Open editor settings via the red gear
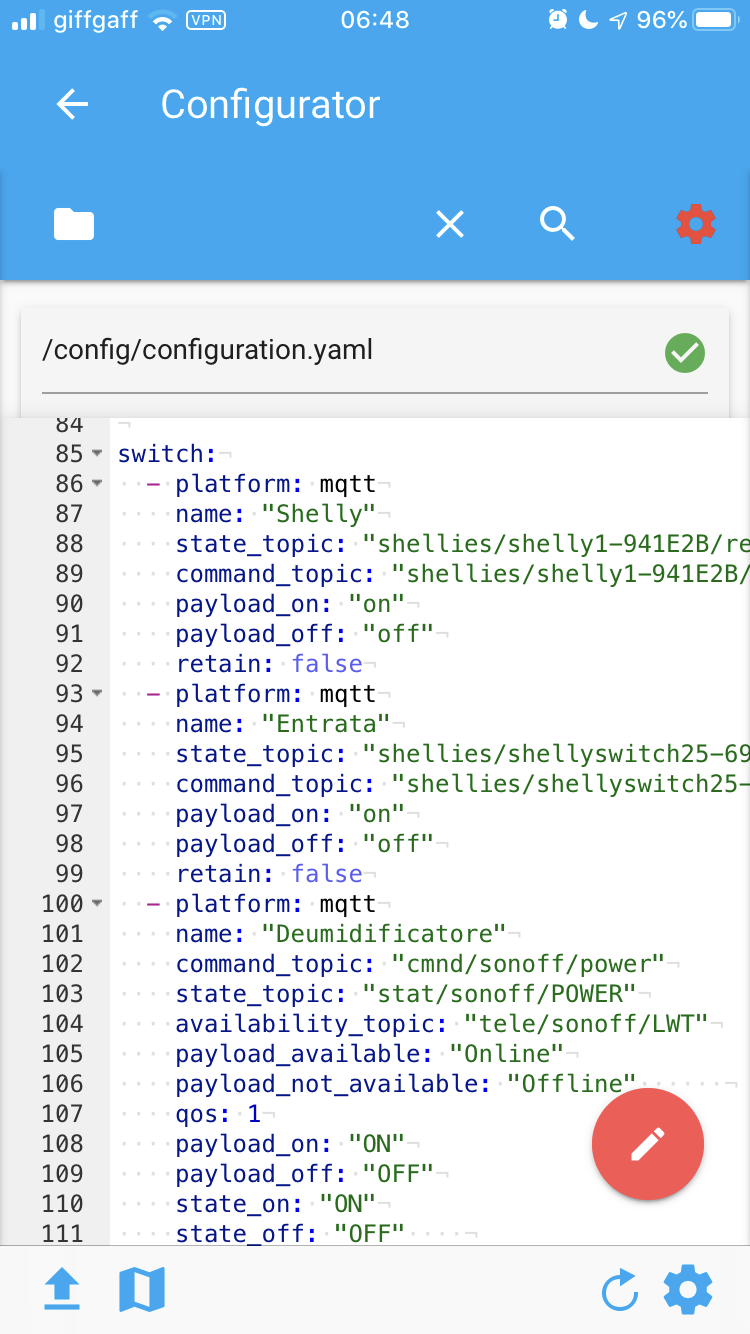The width and height of the screenshot is (750, 1334). point(695,224)
